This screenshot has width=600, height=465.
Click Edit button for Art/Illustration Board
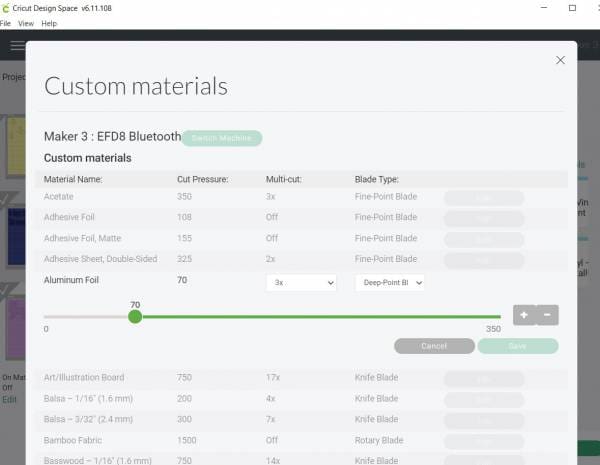[x=484, y=379]
